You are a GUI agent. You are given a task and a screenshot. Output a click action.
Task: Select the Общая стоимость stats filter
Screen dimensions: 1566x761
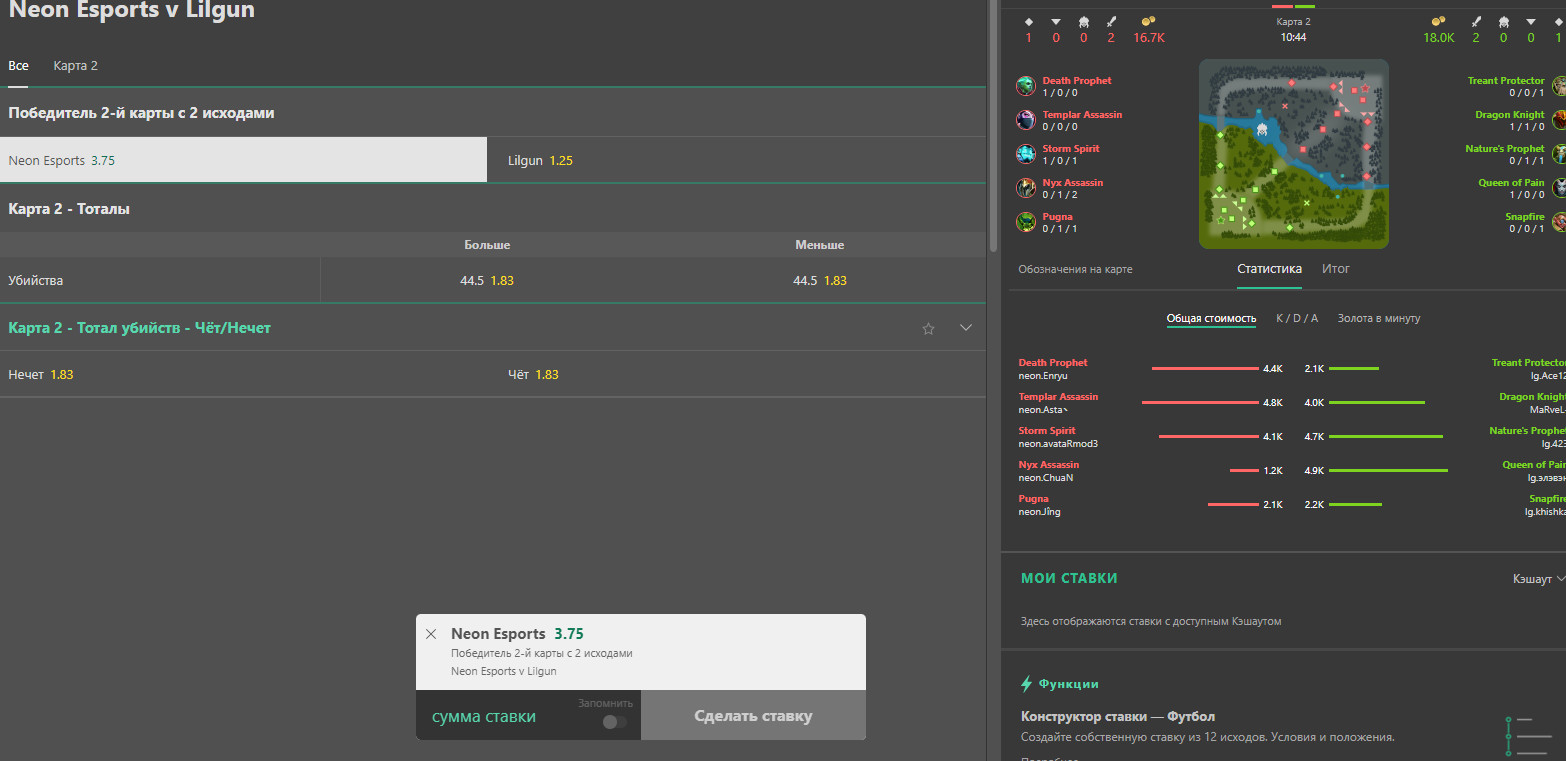(1211, 319)
